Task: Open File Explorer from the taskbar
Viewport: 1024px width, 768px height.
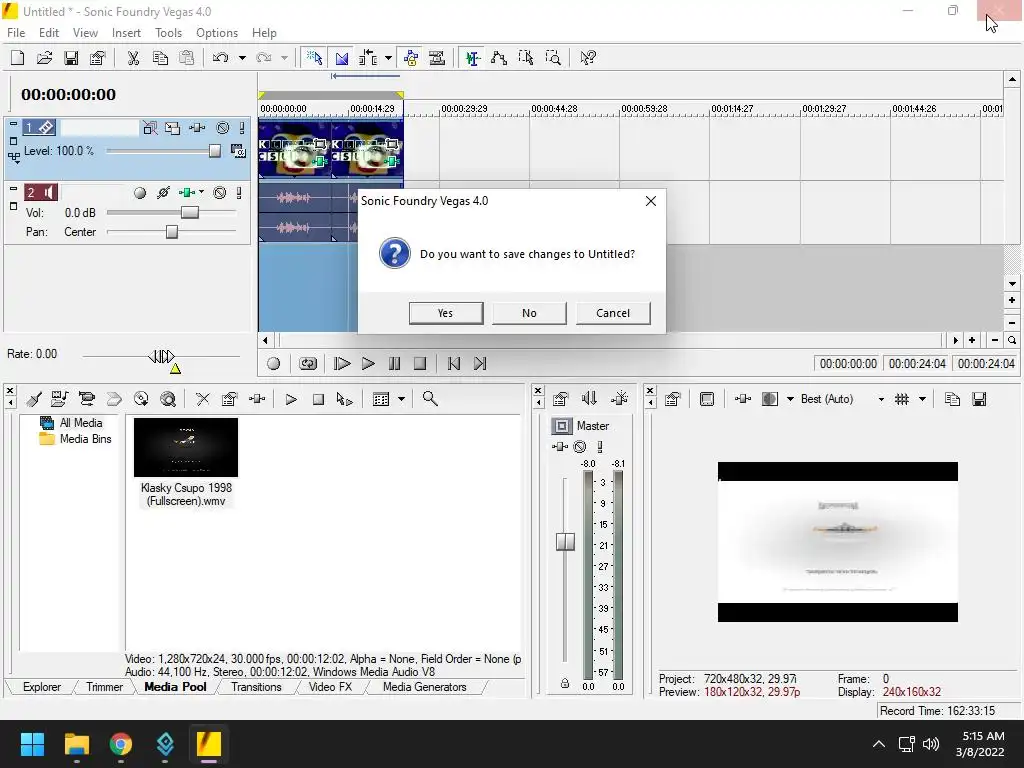Action: coord(76,744)
